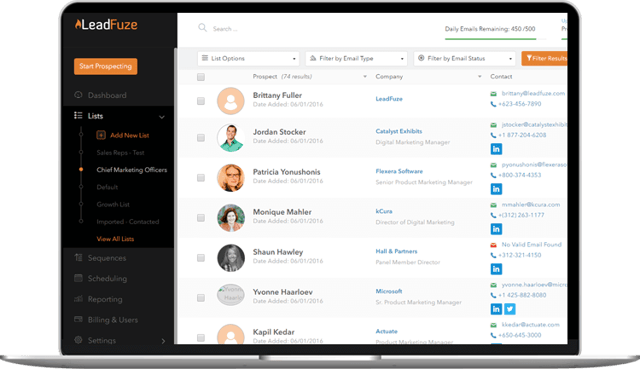This screenshot has width=640, height=369.
Task: Click the Reporting chart icon
Action: [x=78, y=299]
